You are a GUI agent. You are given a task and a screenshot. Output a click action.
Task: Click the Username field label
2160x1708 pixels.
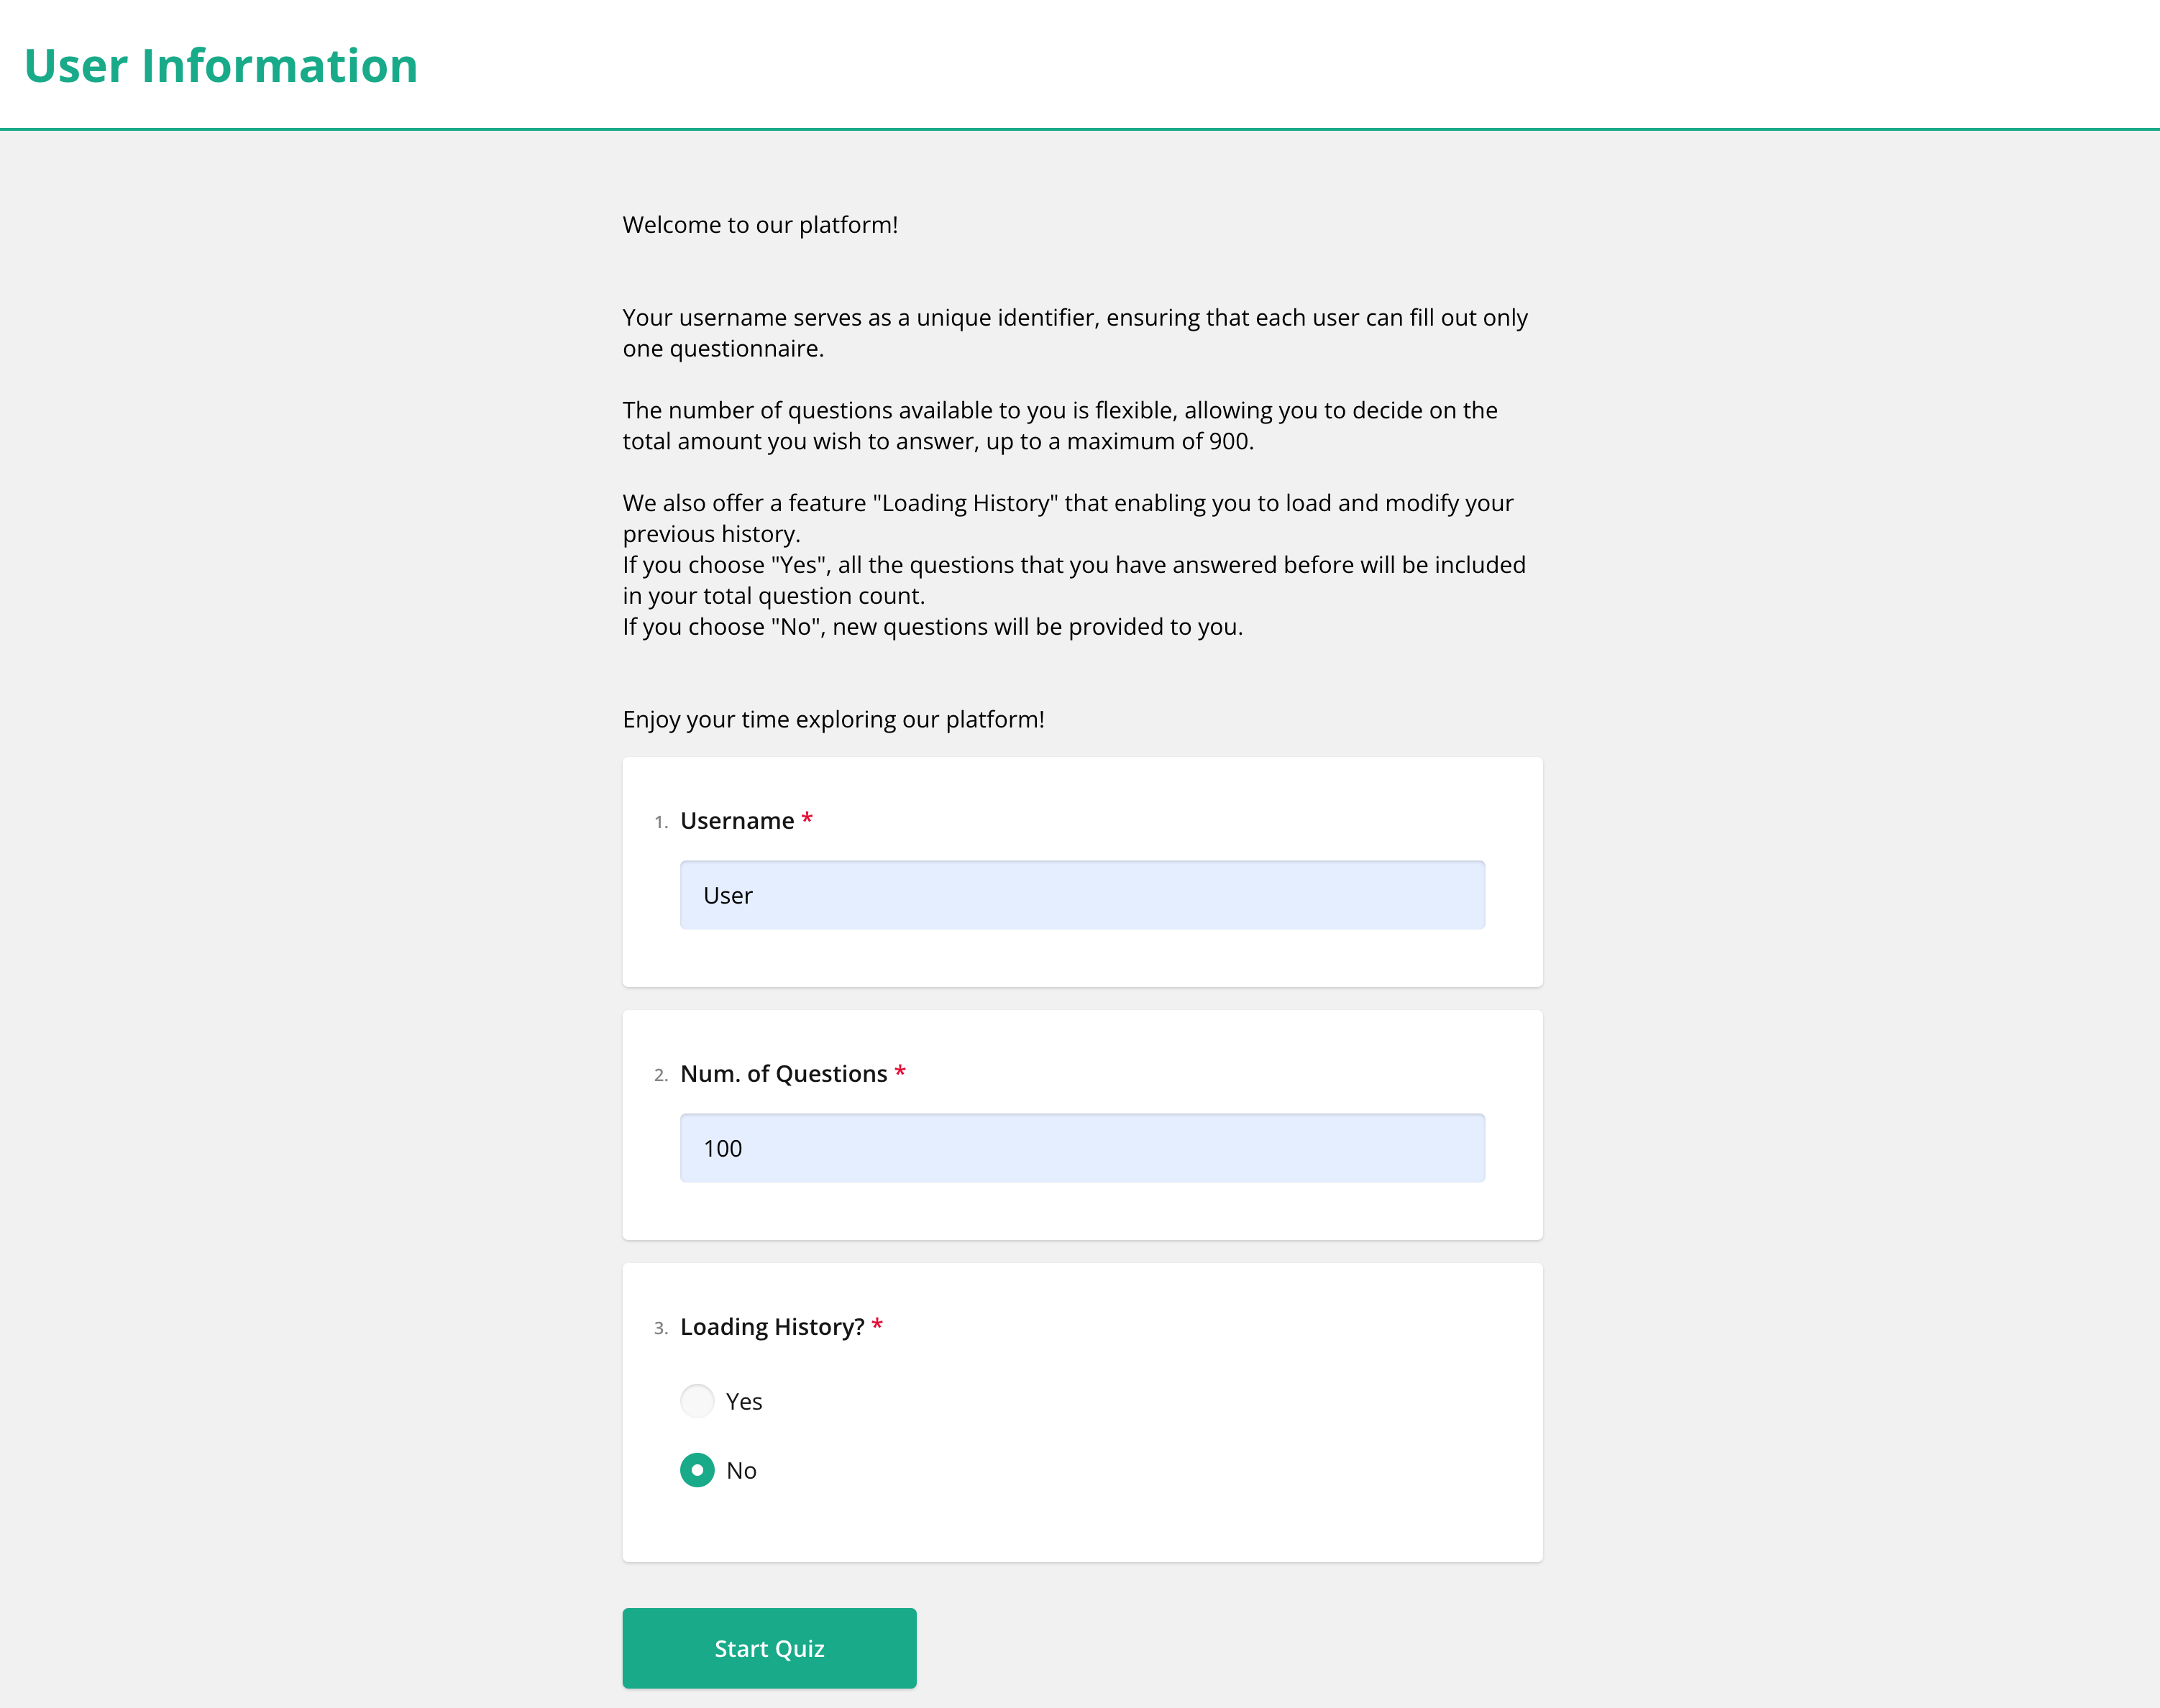click(x=737, y=821)
